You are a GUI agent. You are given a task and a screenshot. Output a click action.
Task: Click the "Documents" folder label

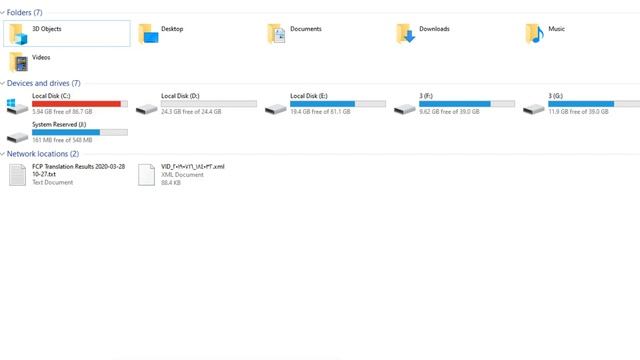[306, 29]
